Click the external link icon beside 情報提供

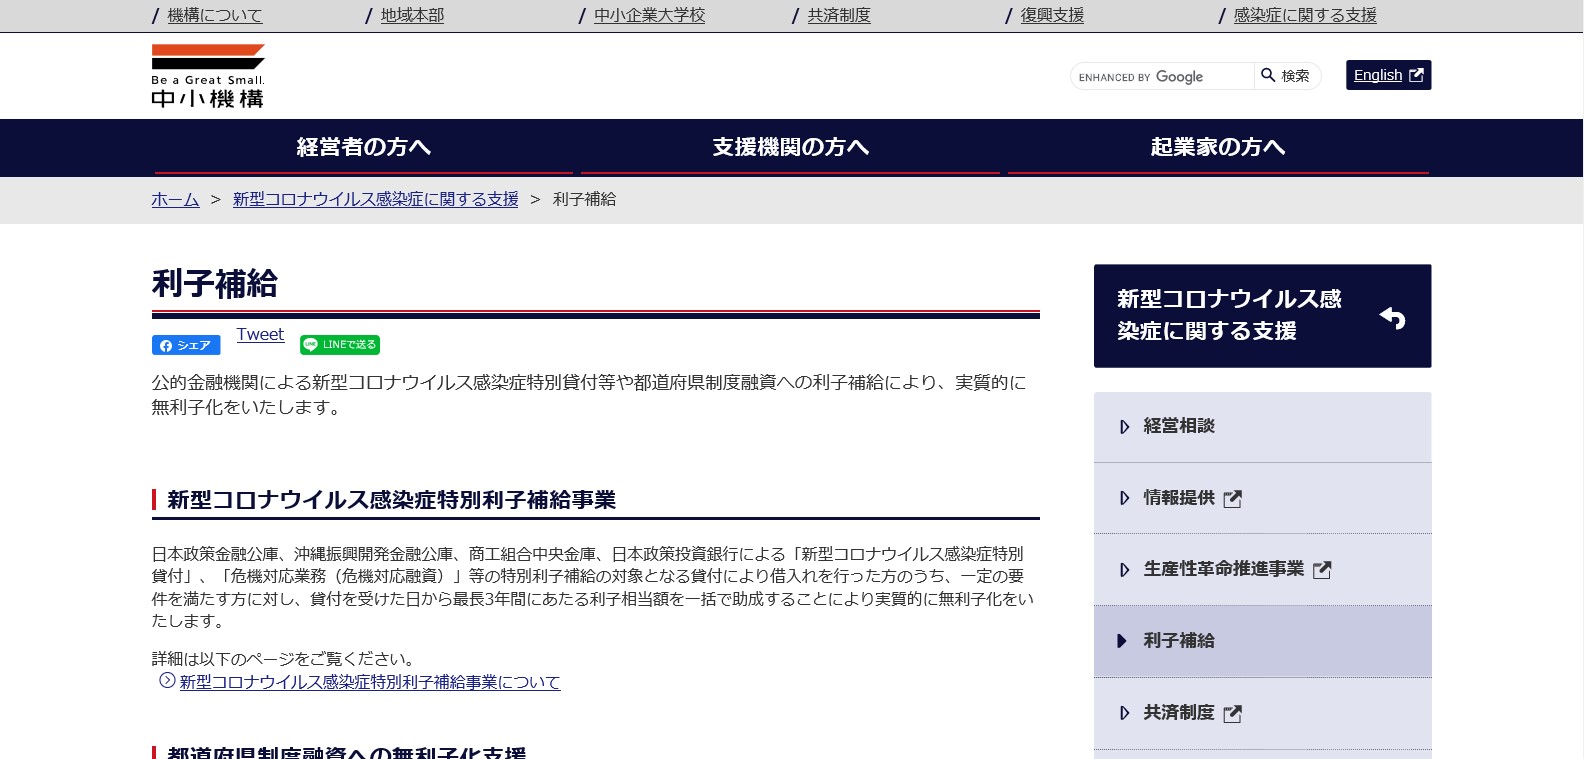coord(1233,499)
